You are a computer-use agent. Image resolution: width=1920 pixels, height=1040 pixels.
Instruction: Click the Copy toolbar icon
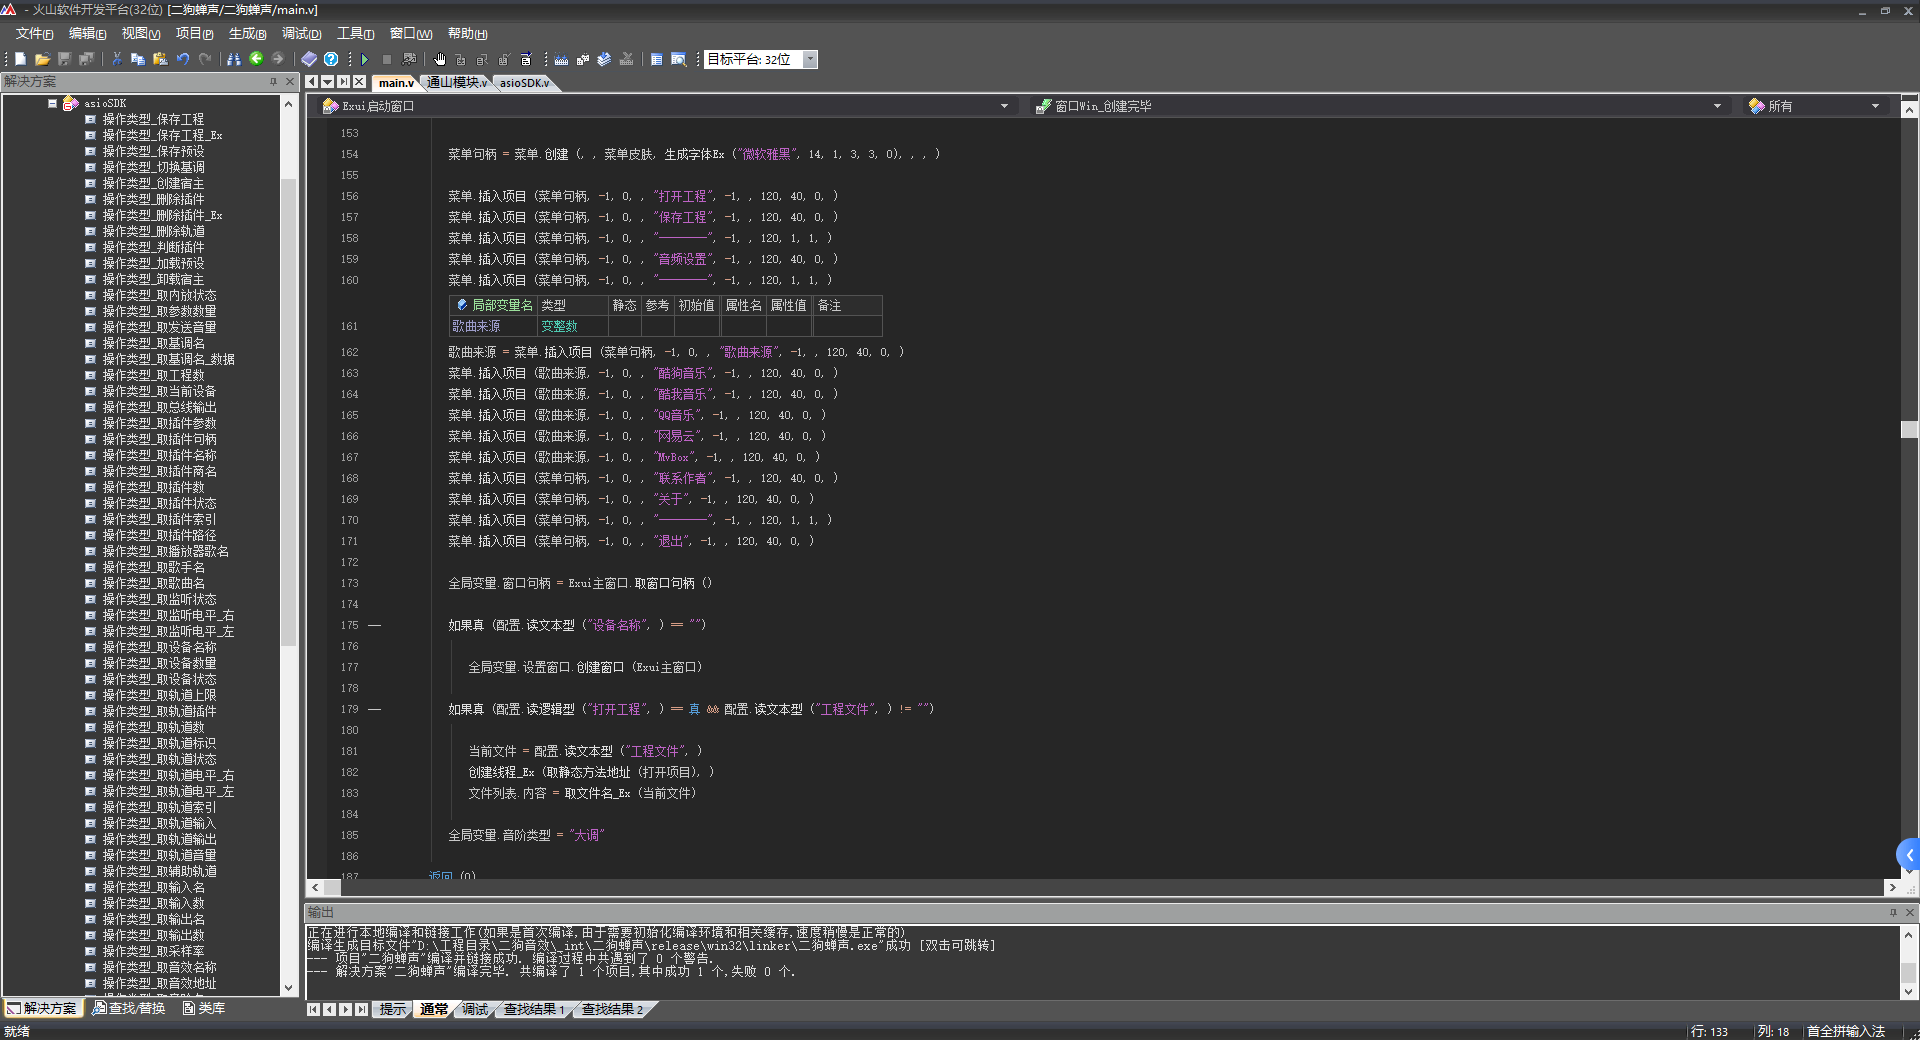pyautogui.click(x=138, y=59)
